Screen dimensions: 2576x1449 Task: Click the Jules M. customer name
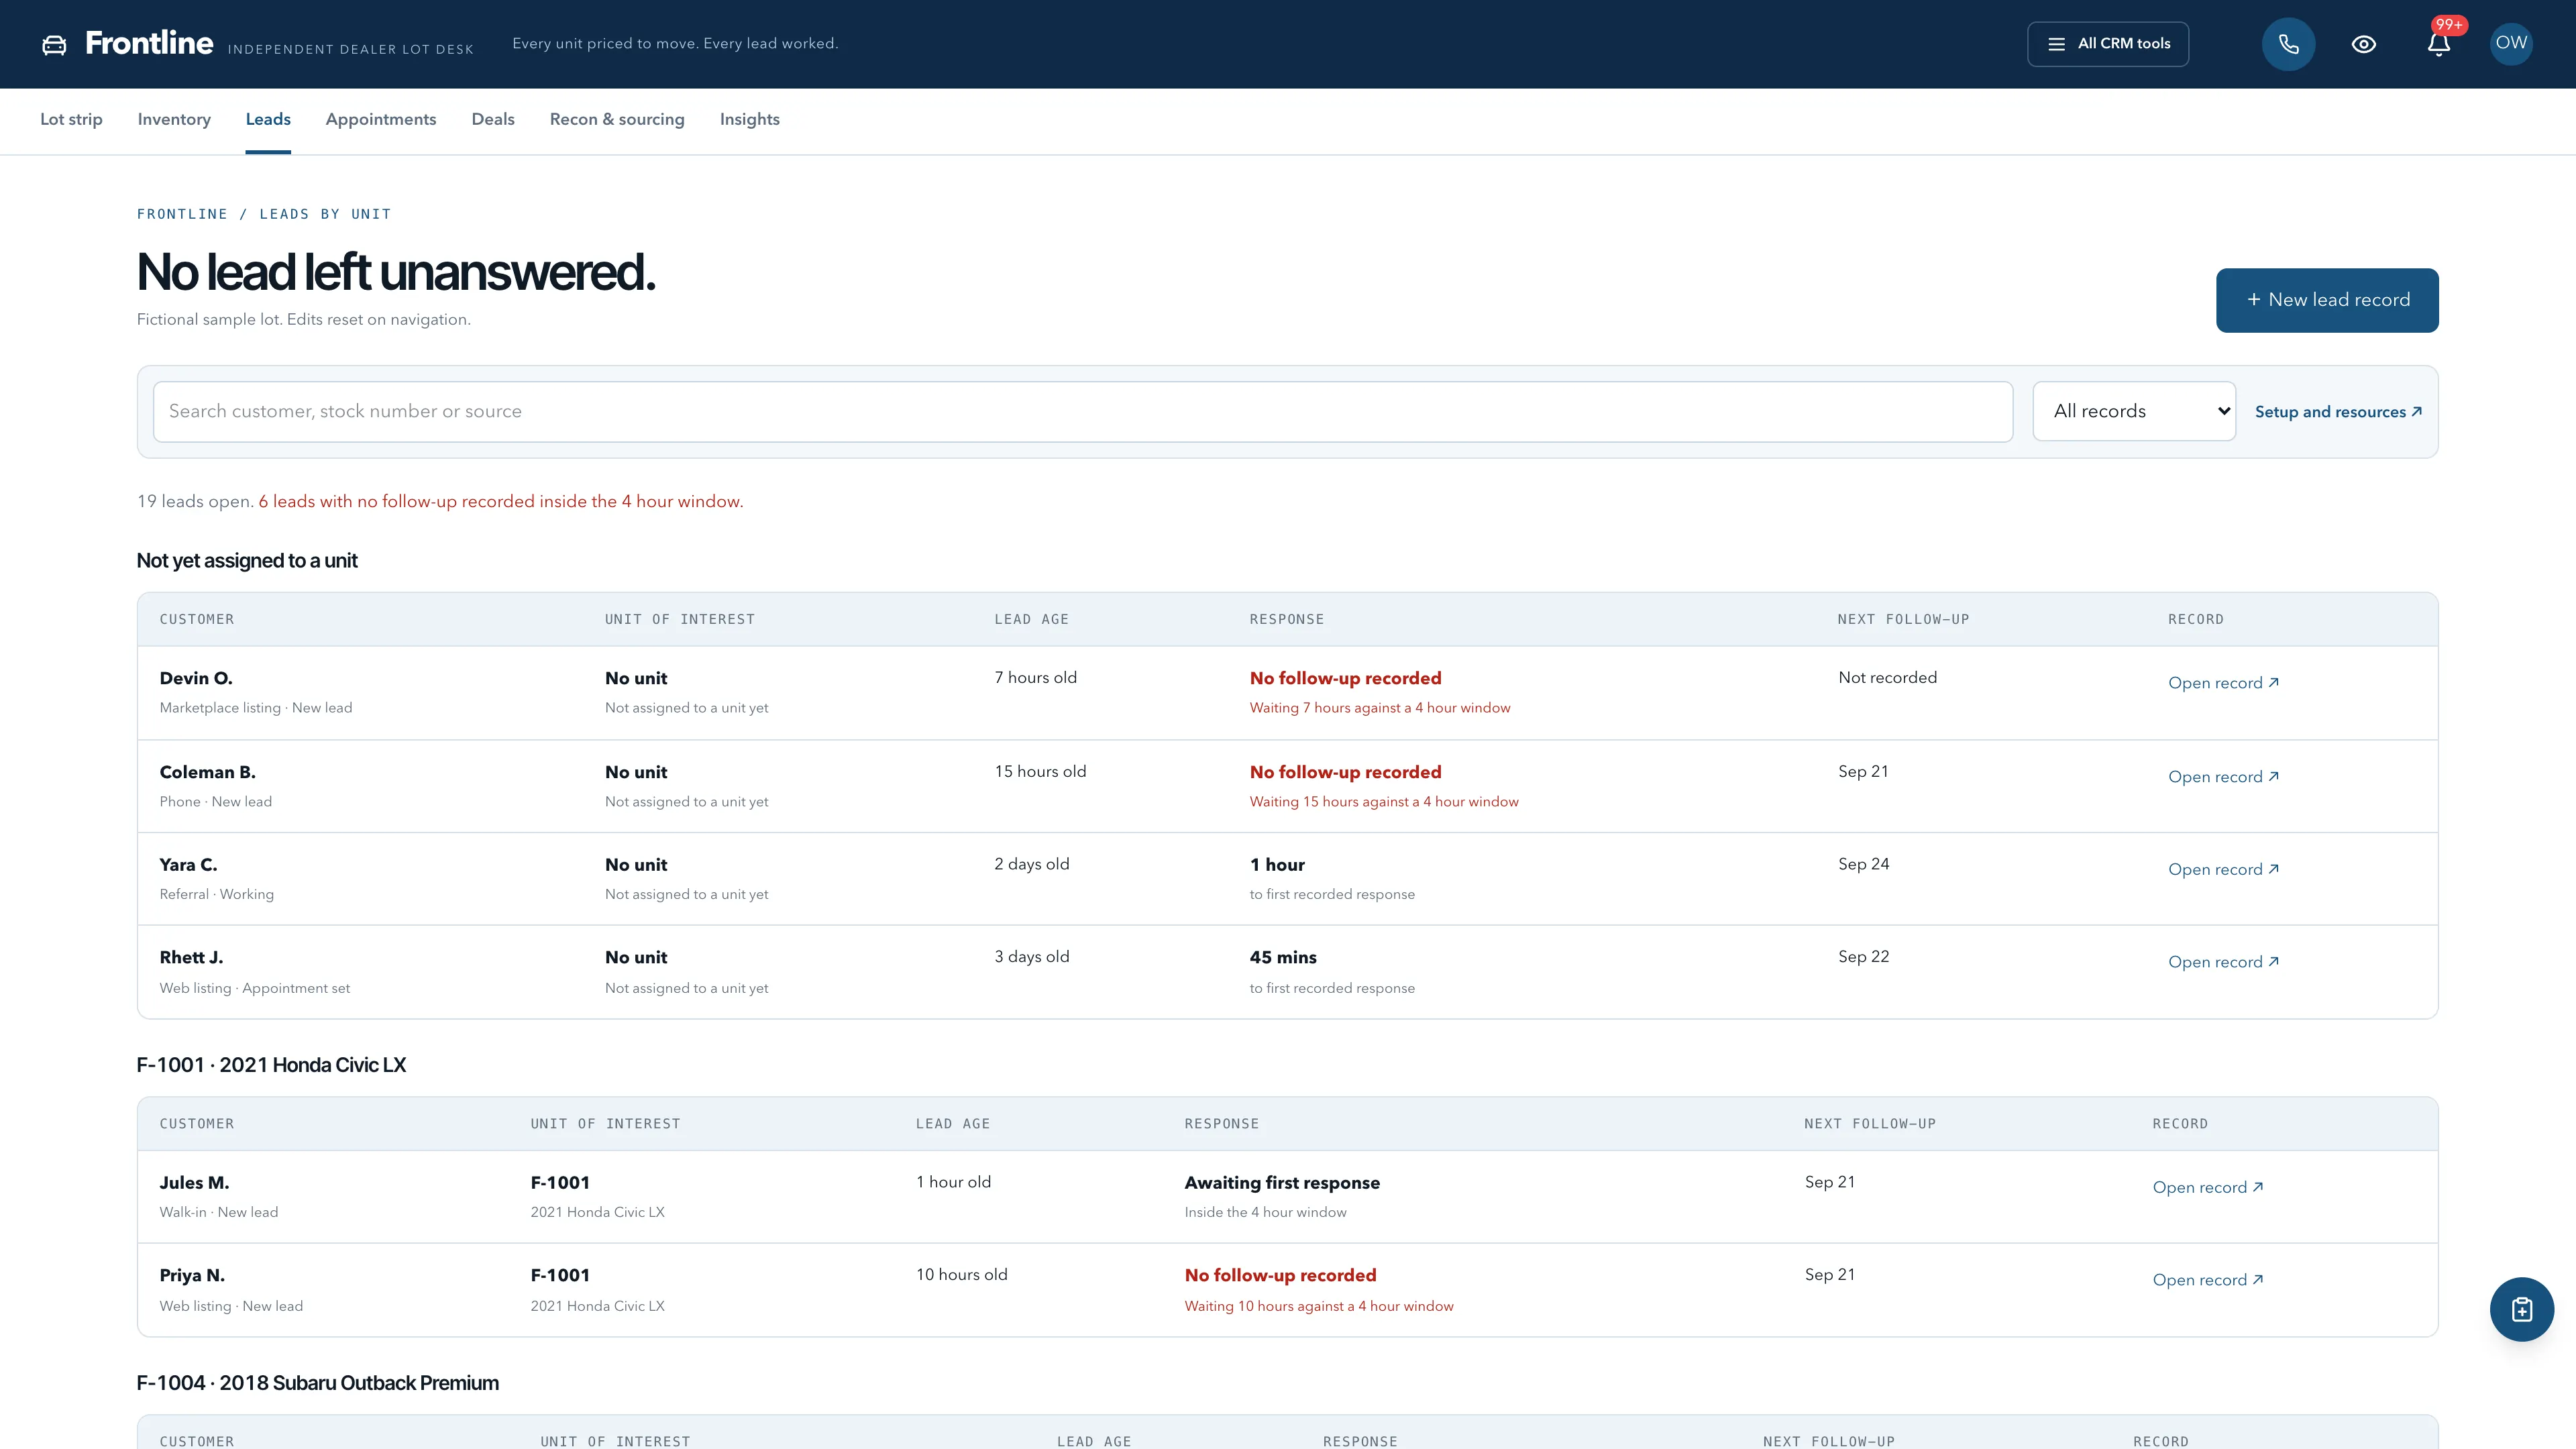pos(194,1183)
